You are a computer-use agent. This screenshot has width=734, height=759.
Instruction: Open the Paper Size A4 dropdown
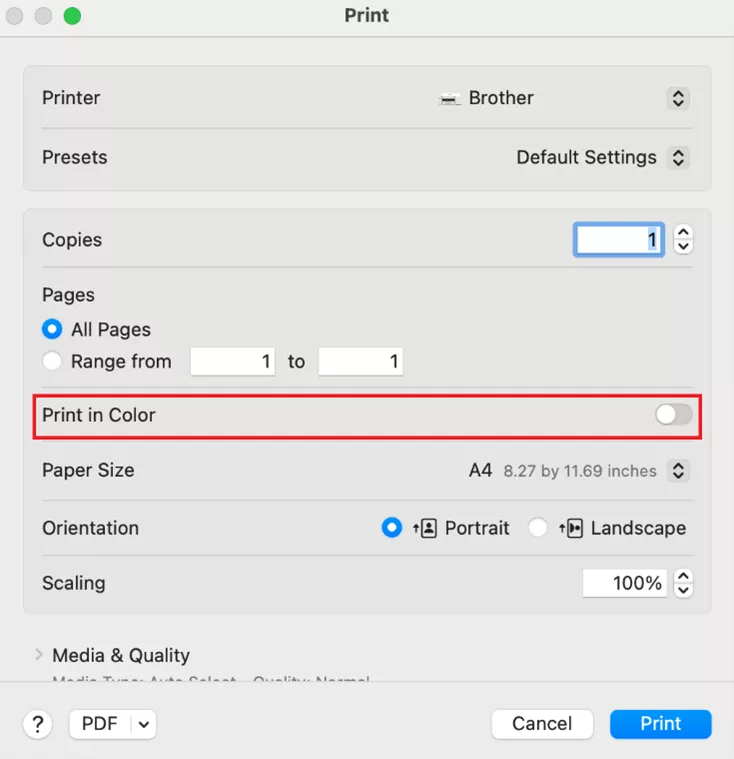(678, 471)
